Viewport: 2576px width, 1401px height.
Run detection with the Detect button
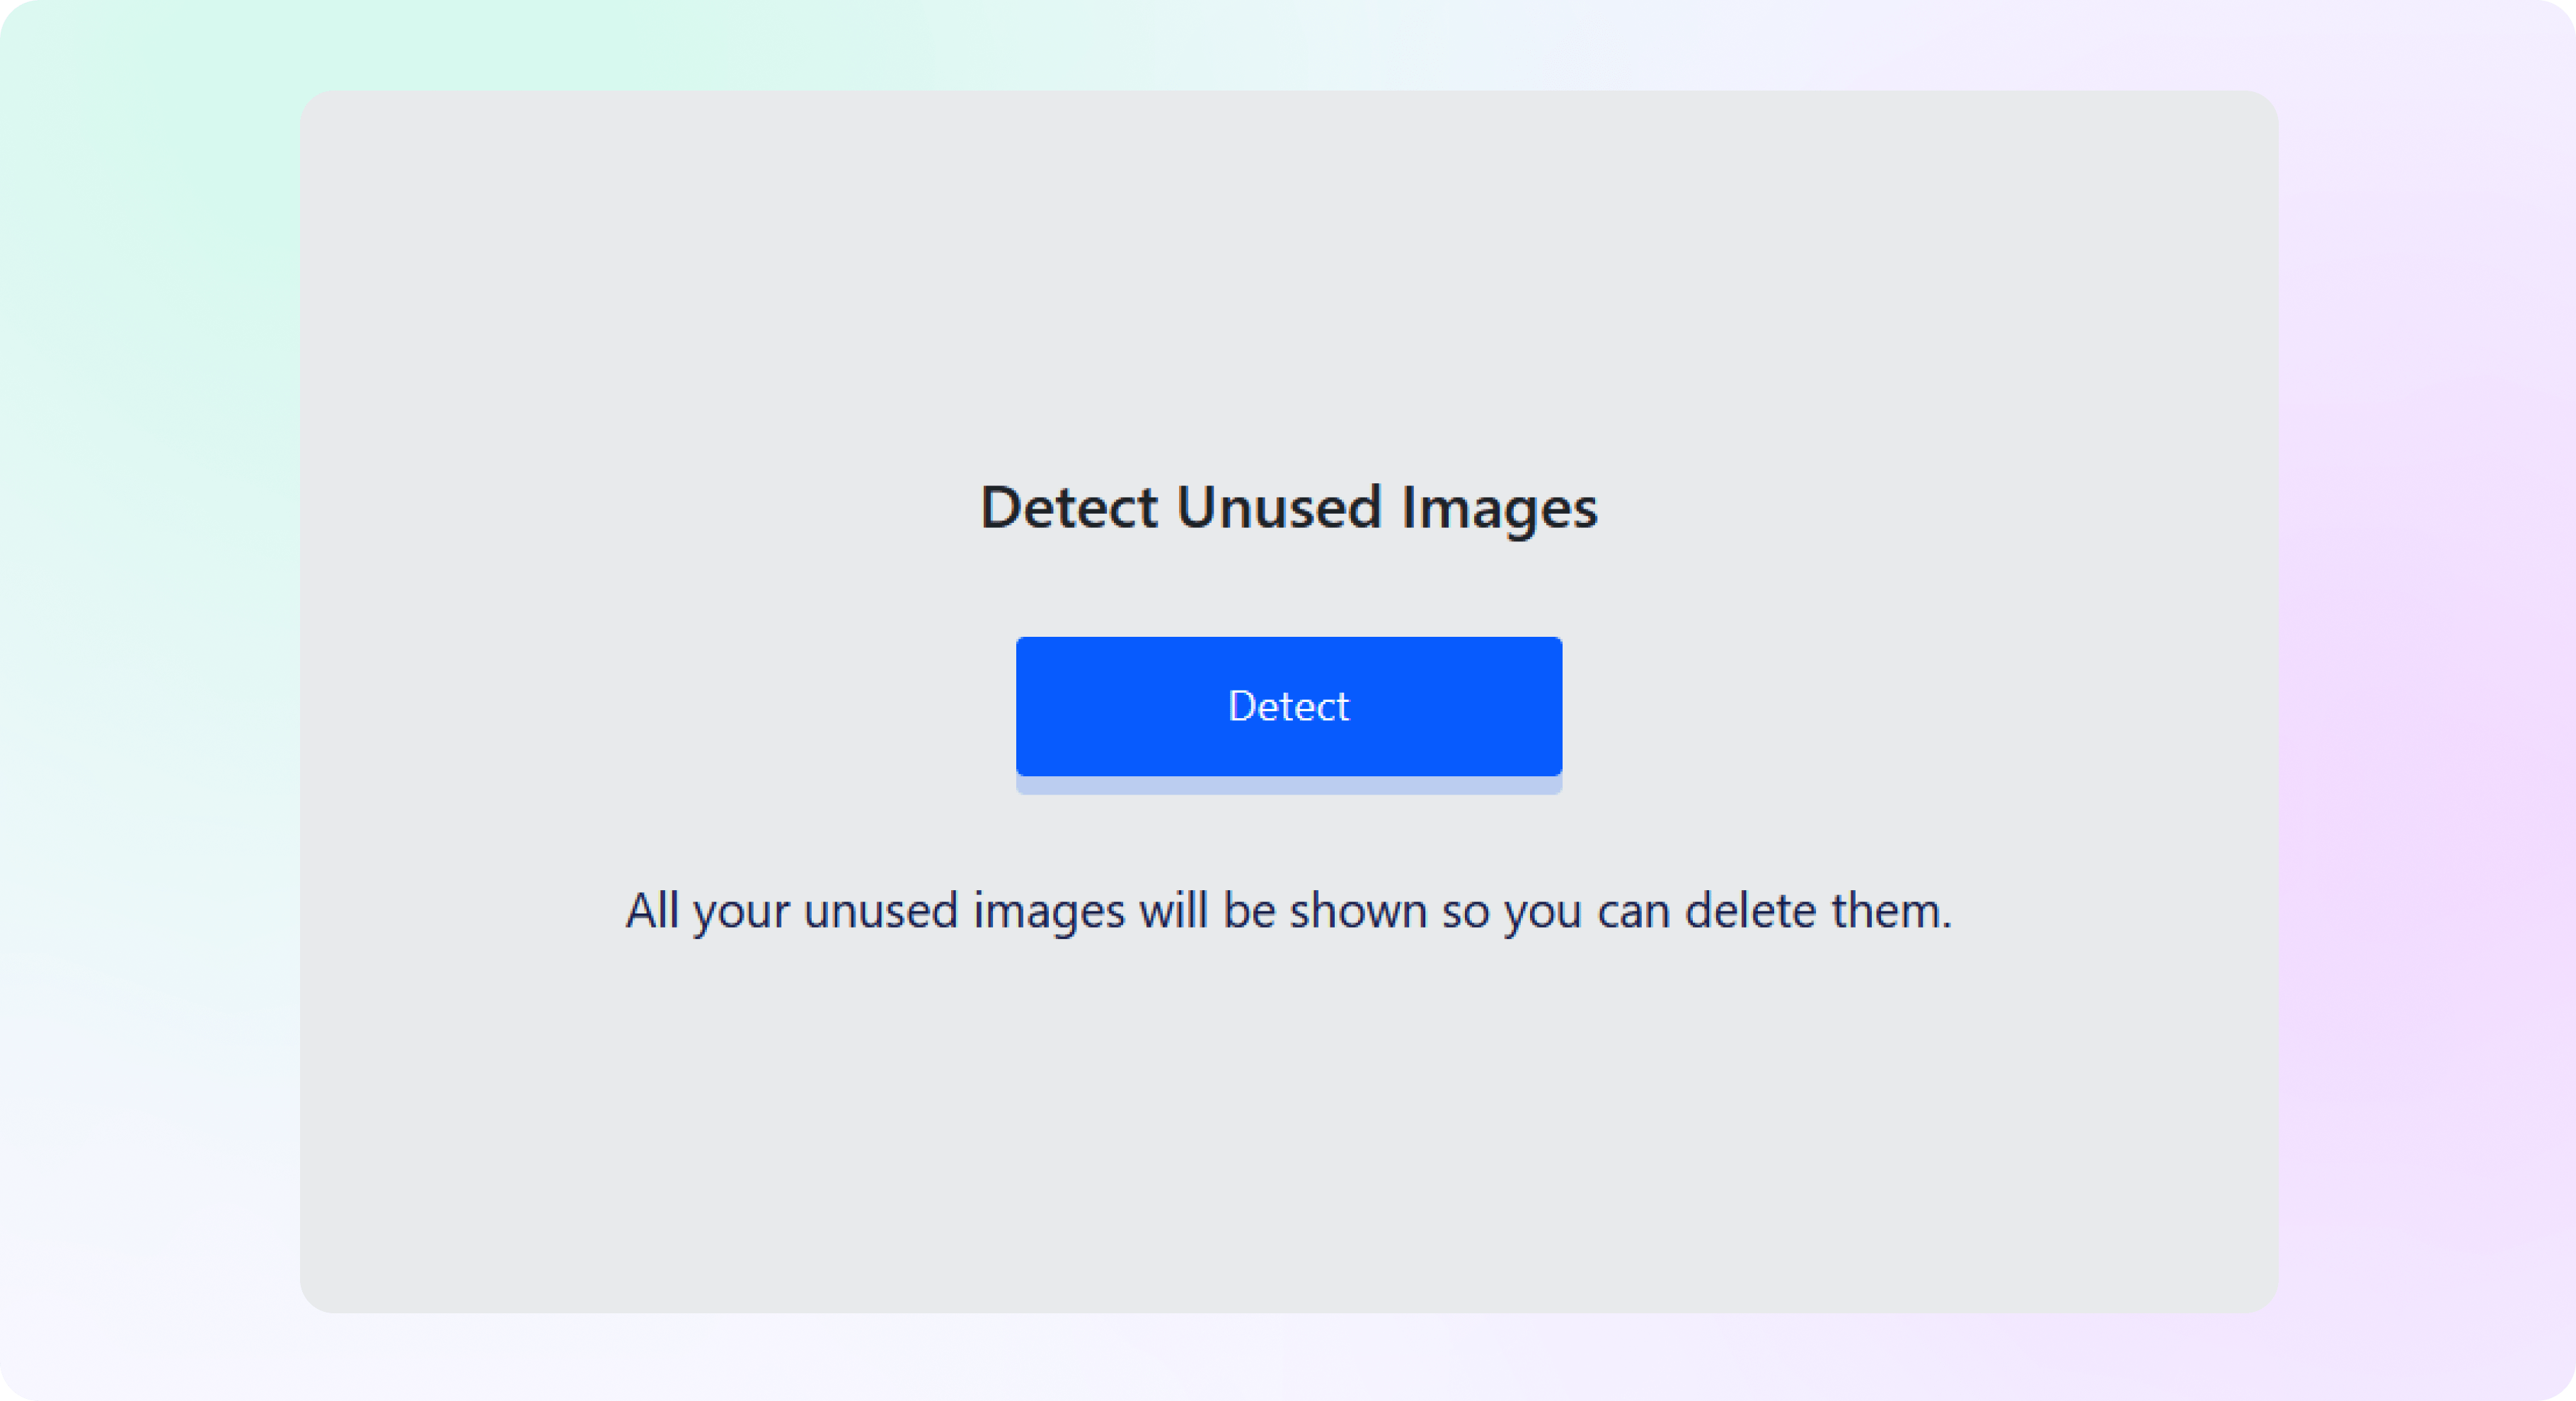(x=1288, y=706)
